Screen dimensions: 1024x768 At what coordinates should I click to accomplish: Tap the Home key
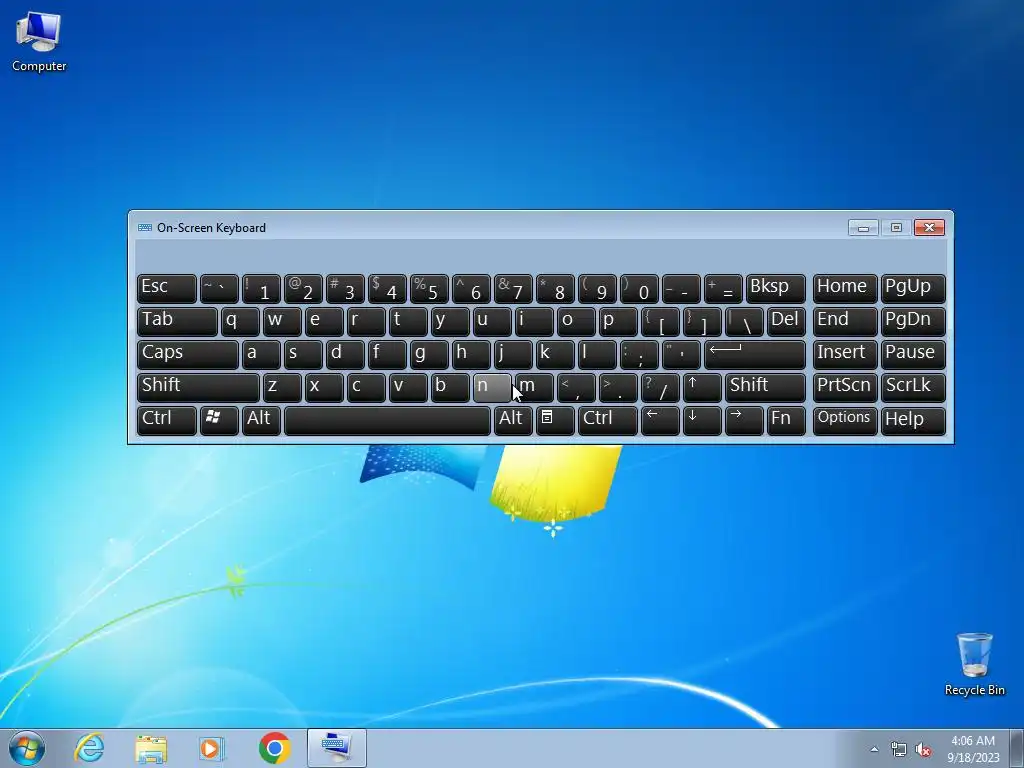[x=844, y=289]
